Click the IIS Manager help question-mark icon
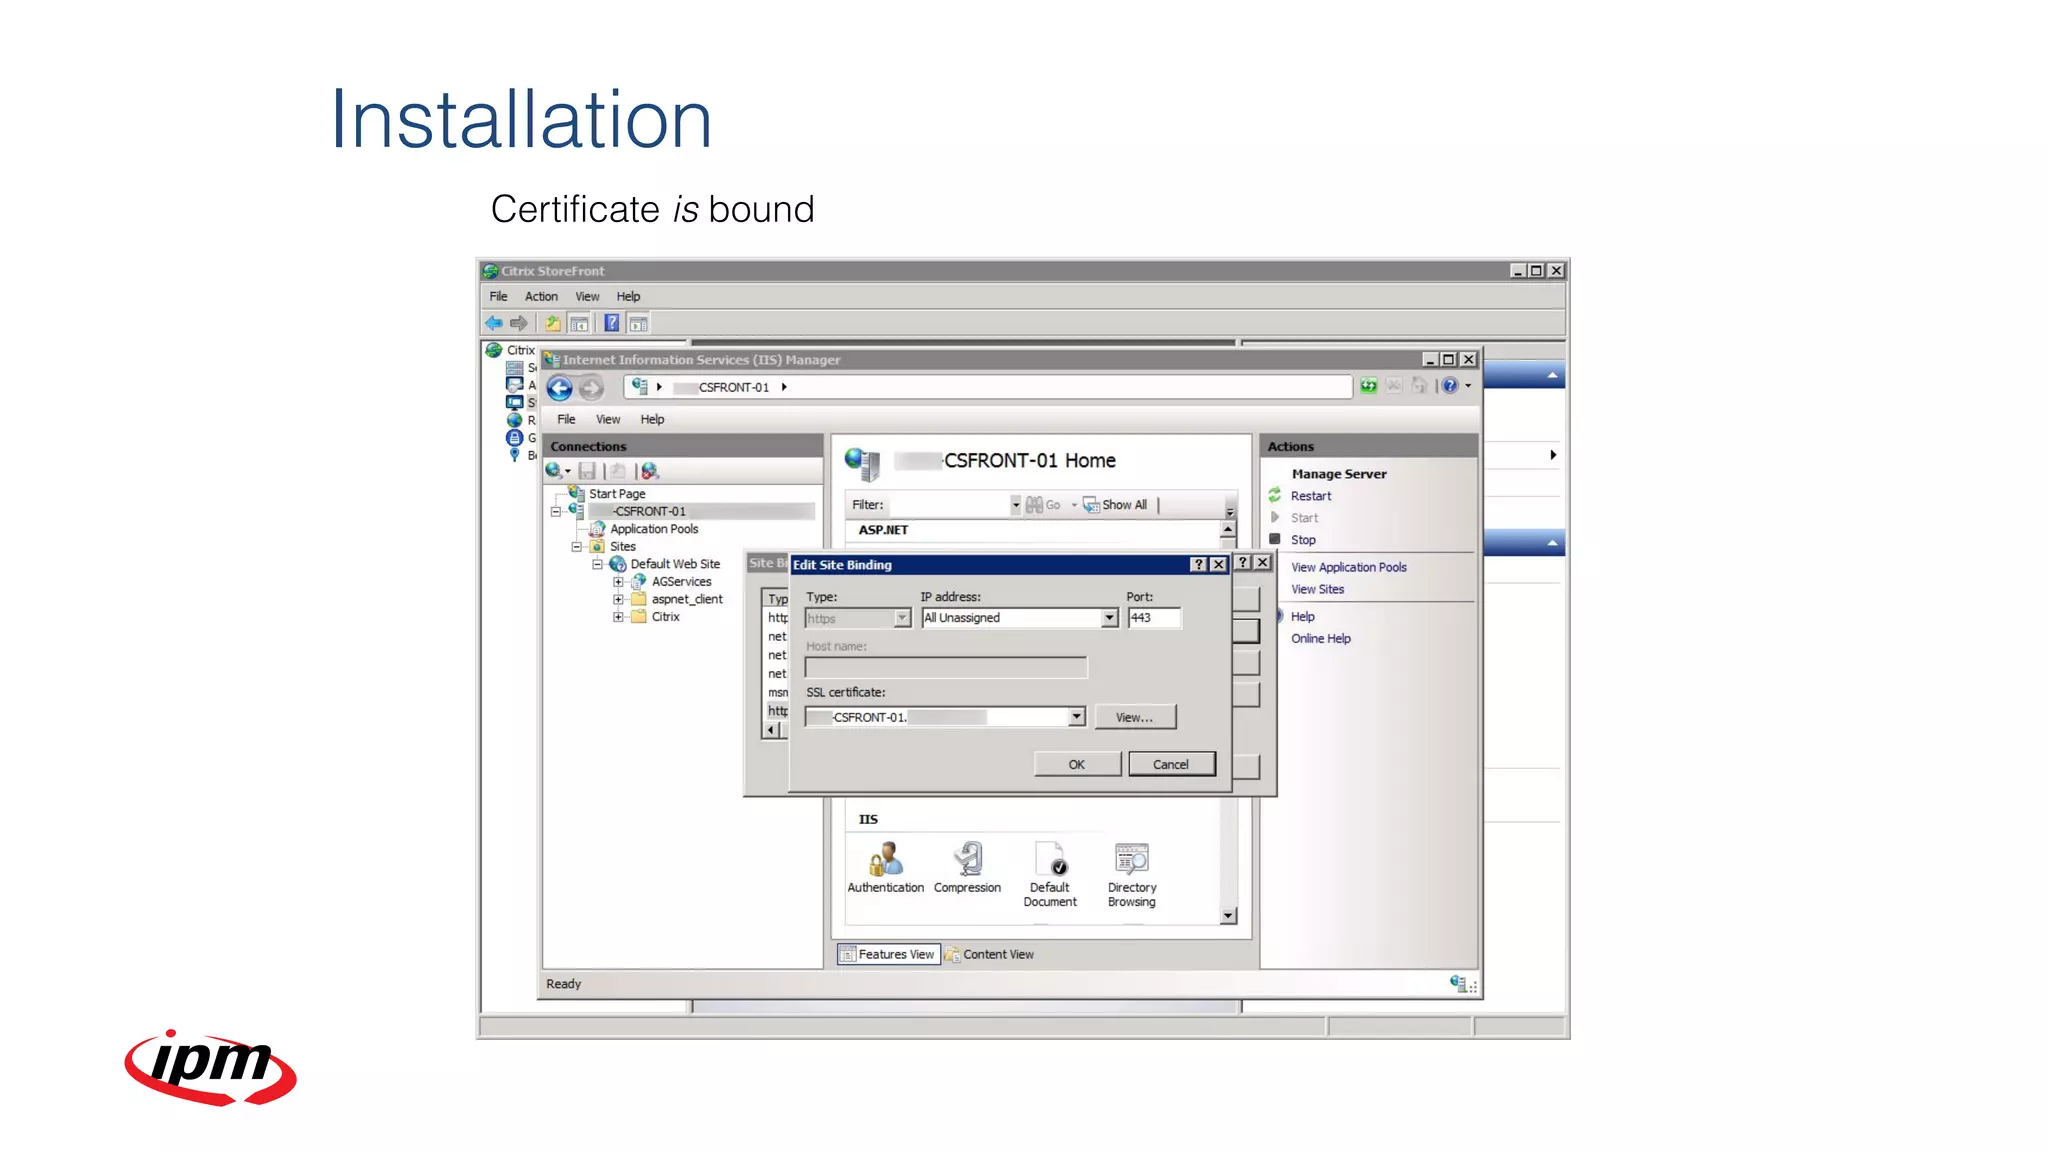The width and height of the screenshot is (2048, 1152). 1450,386
